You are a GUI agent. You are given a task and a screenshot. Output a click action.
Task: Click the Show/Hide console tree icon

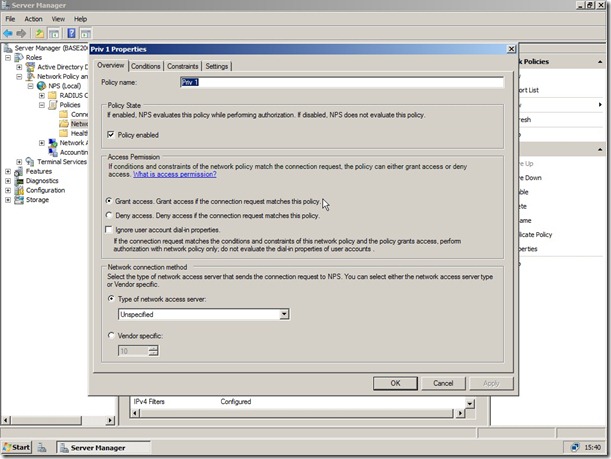click(54, 34)
